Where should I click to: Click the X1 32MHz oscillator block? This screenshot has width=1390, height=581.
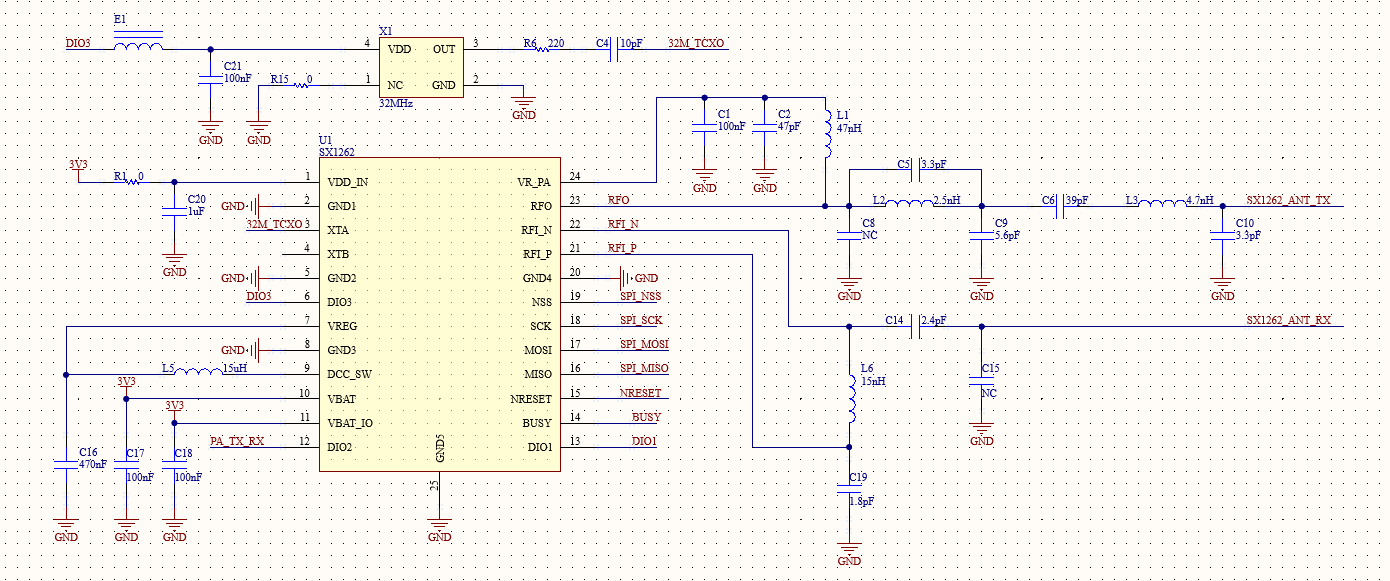(x=421, y=67)
